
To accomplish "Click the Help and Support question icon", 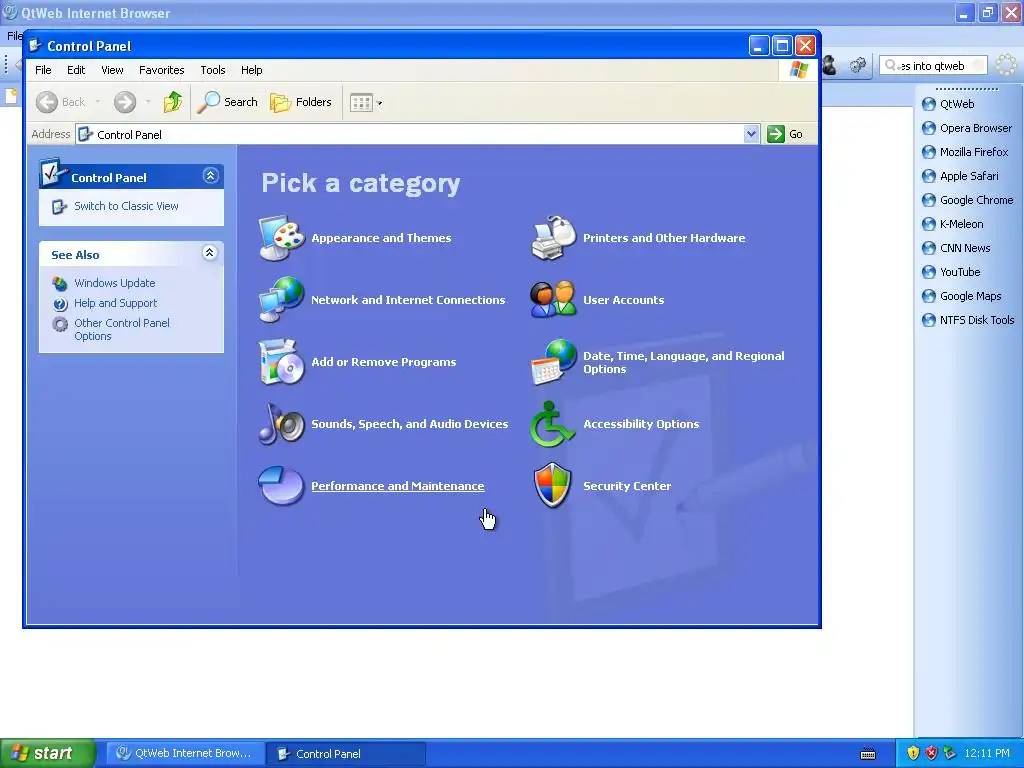I will tap(60, 304).
